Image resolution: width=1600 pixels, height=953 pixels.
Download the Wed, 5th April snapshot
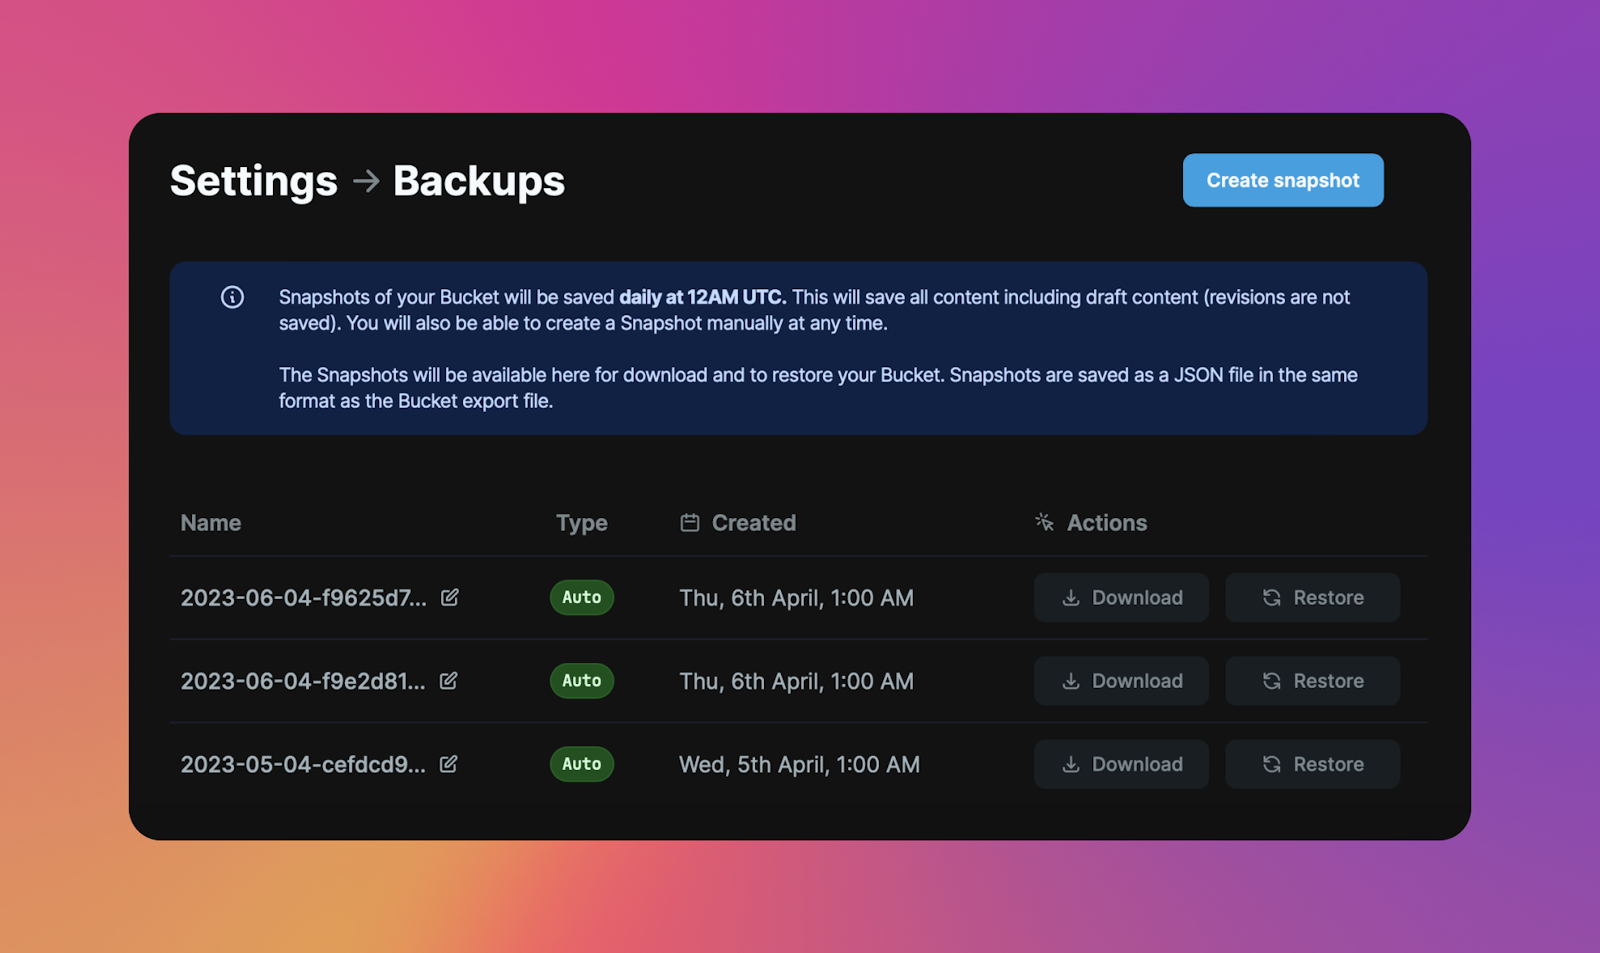click(x=1121, y=764)
